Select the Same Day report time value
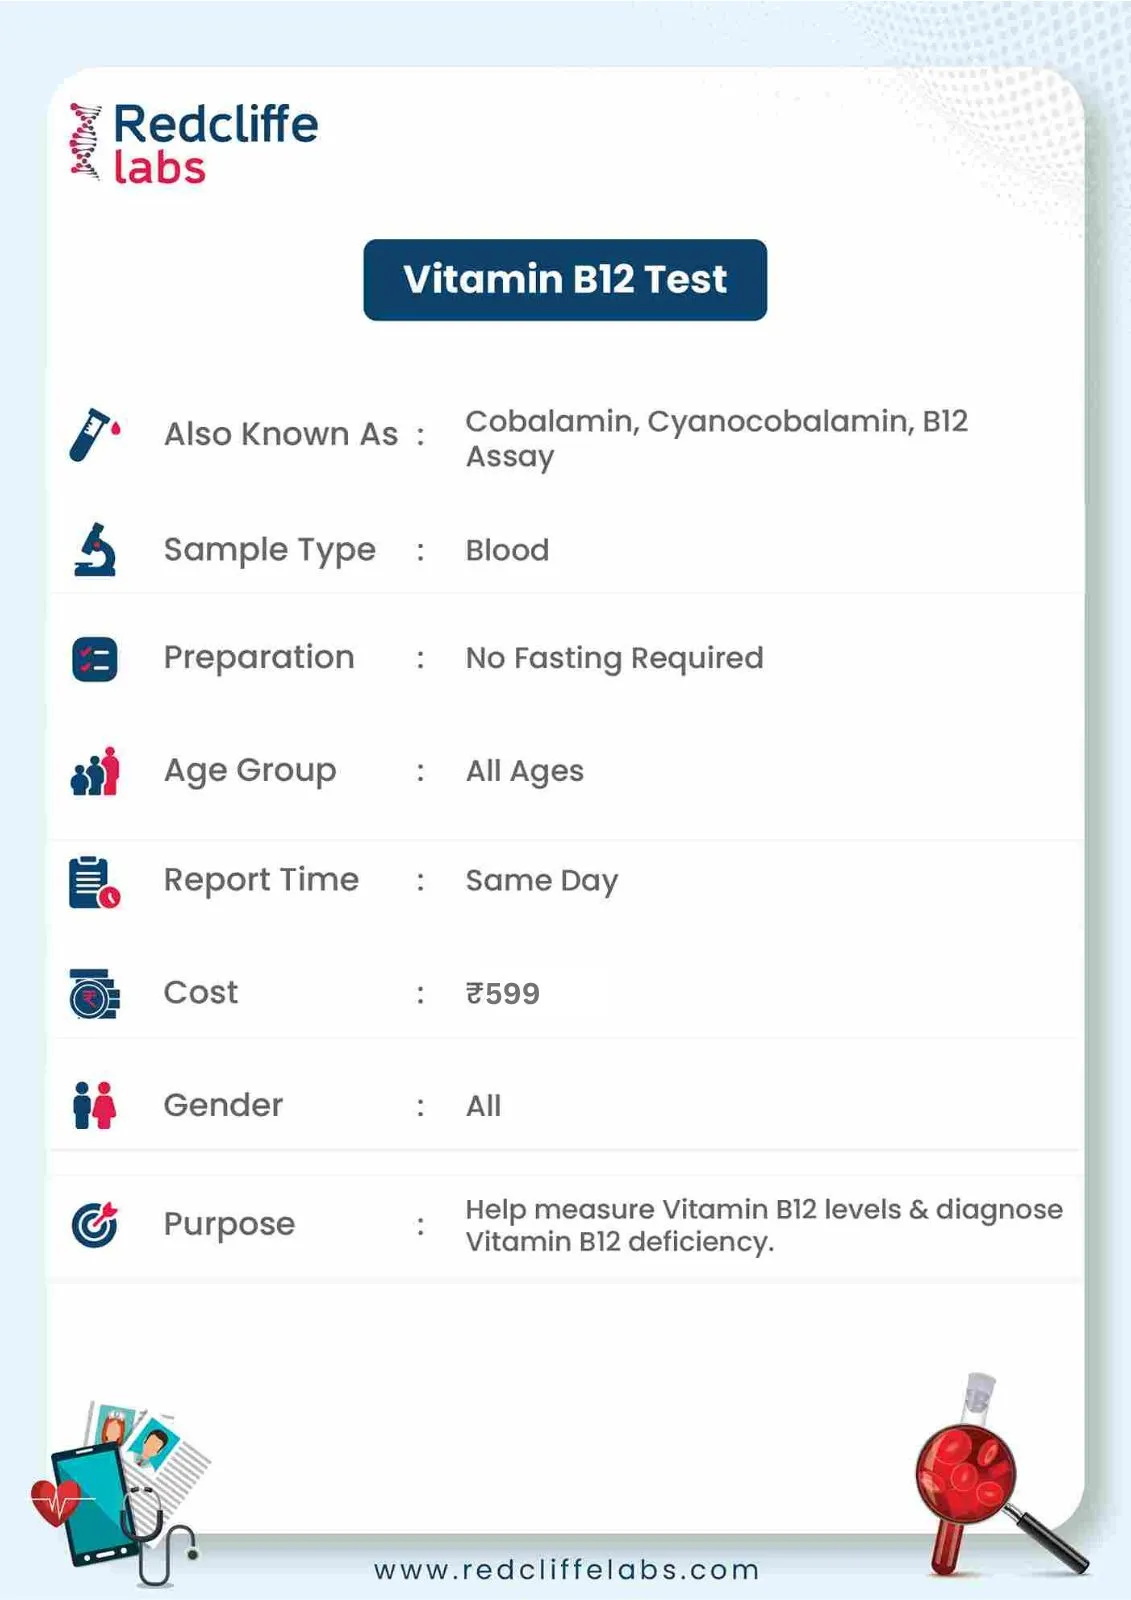The width and height of the screenshot is (1131, 1600). pyautogui.click(x=542, y=881)
